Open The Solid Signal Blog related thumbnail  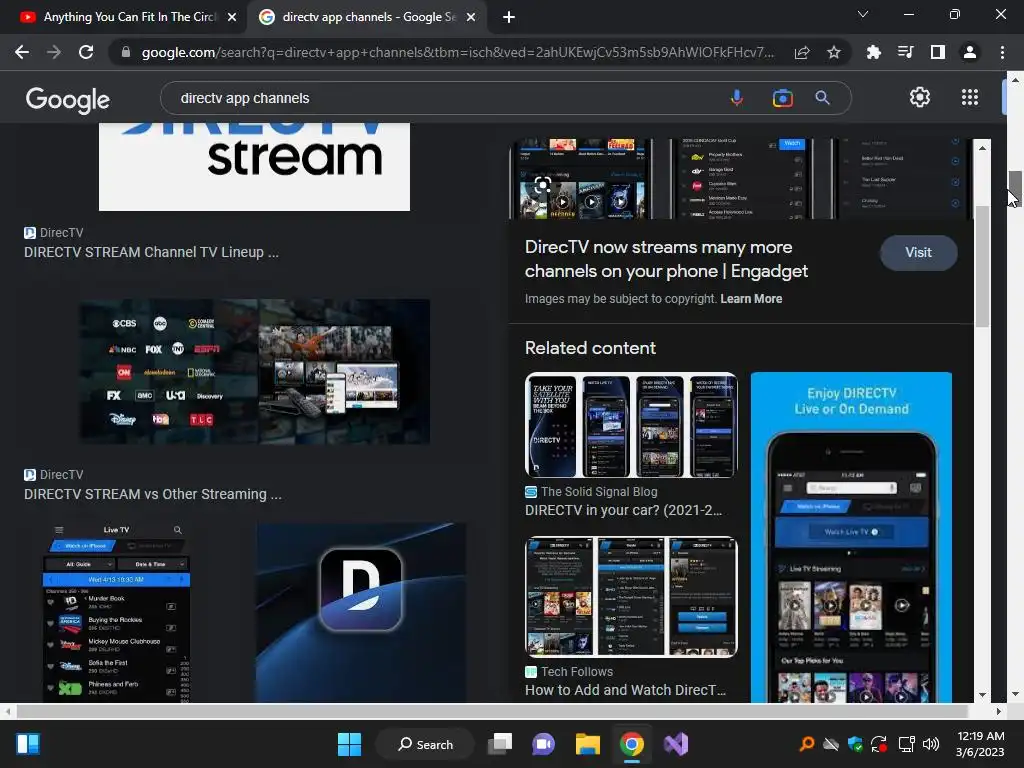(632, 425)
